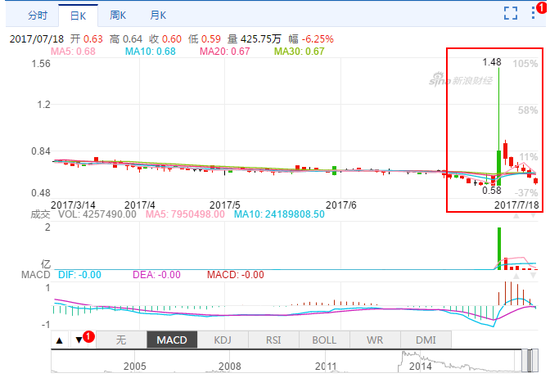The height and width of the screenshot is (378, 550).
Task: Click the 2017/7/18 date axis label
Action: coord(516,205)
